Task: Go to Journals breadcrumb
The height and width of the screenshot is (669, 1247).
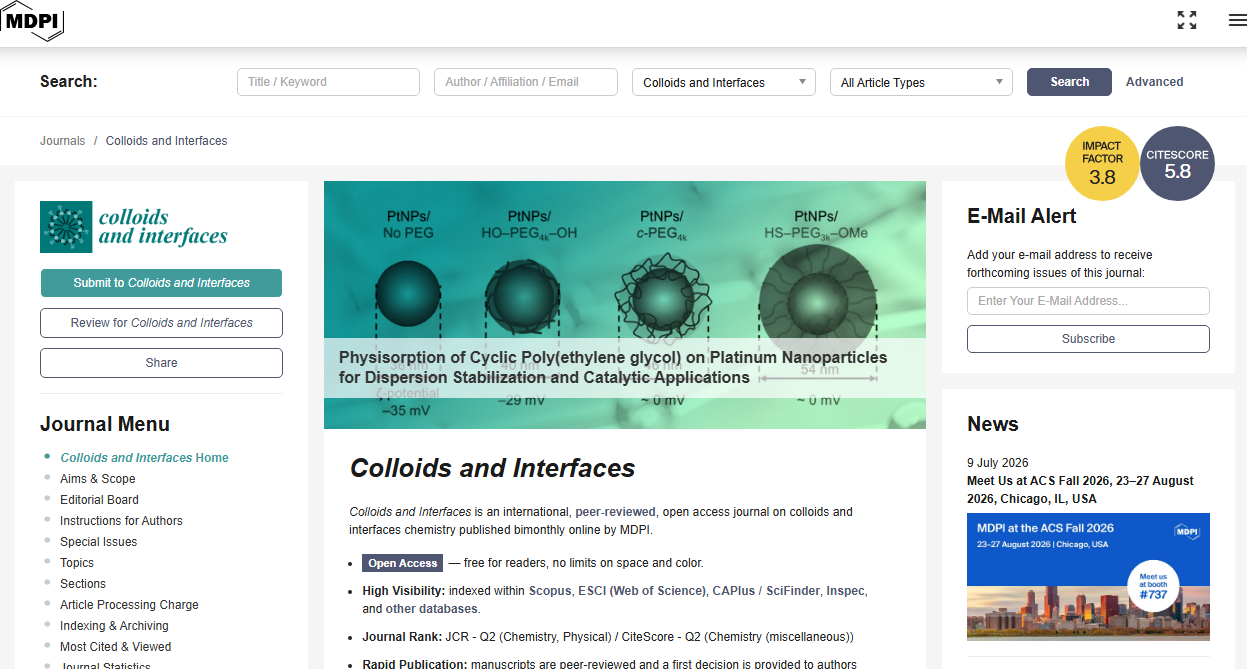Action: click(x=62, y=141)
